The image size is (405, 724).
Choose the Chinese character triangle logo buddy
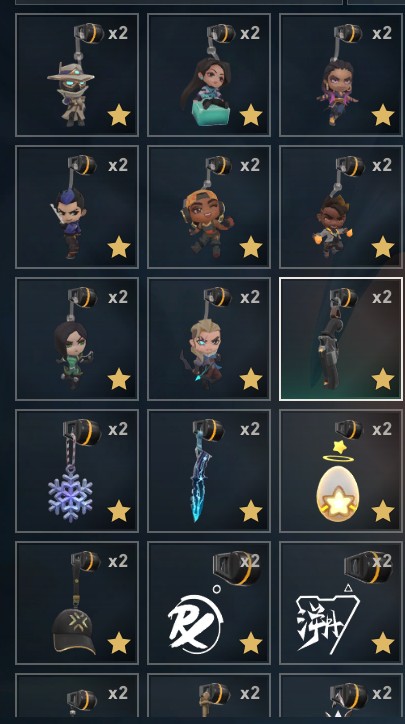tap(341, 603)
